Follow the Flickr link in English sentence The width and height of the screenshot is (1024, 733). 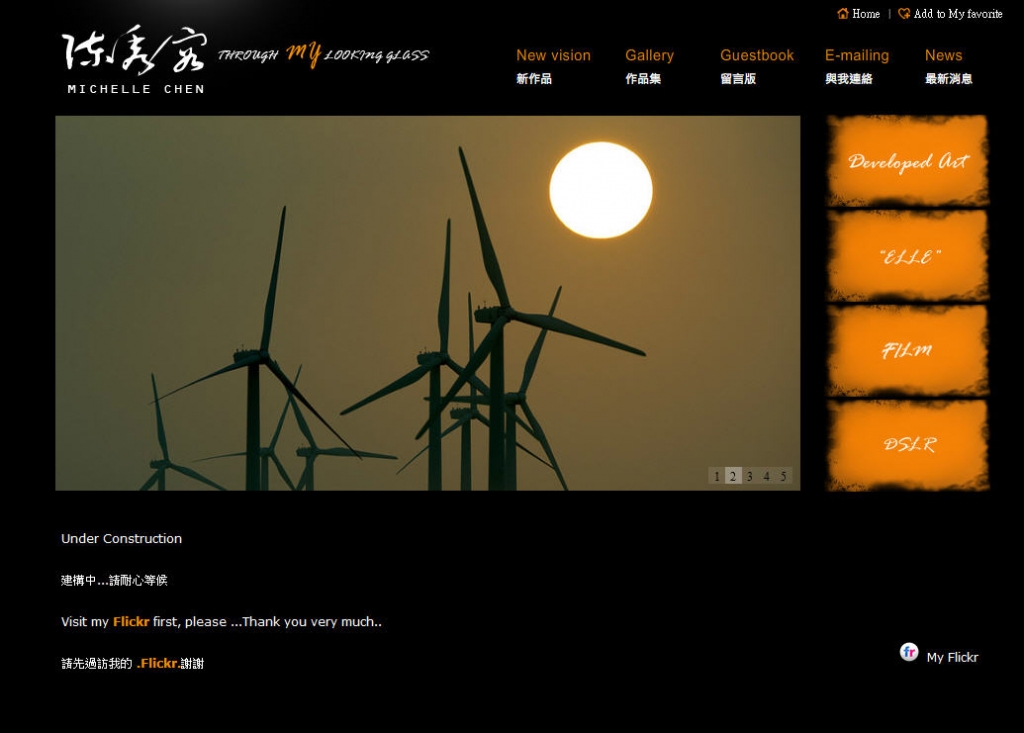(131, 621)
